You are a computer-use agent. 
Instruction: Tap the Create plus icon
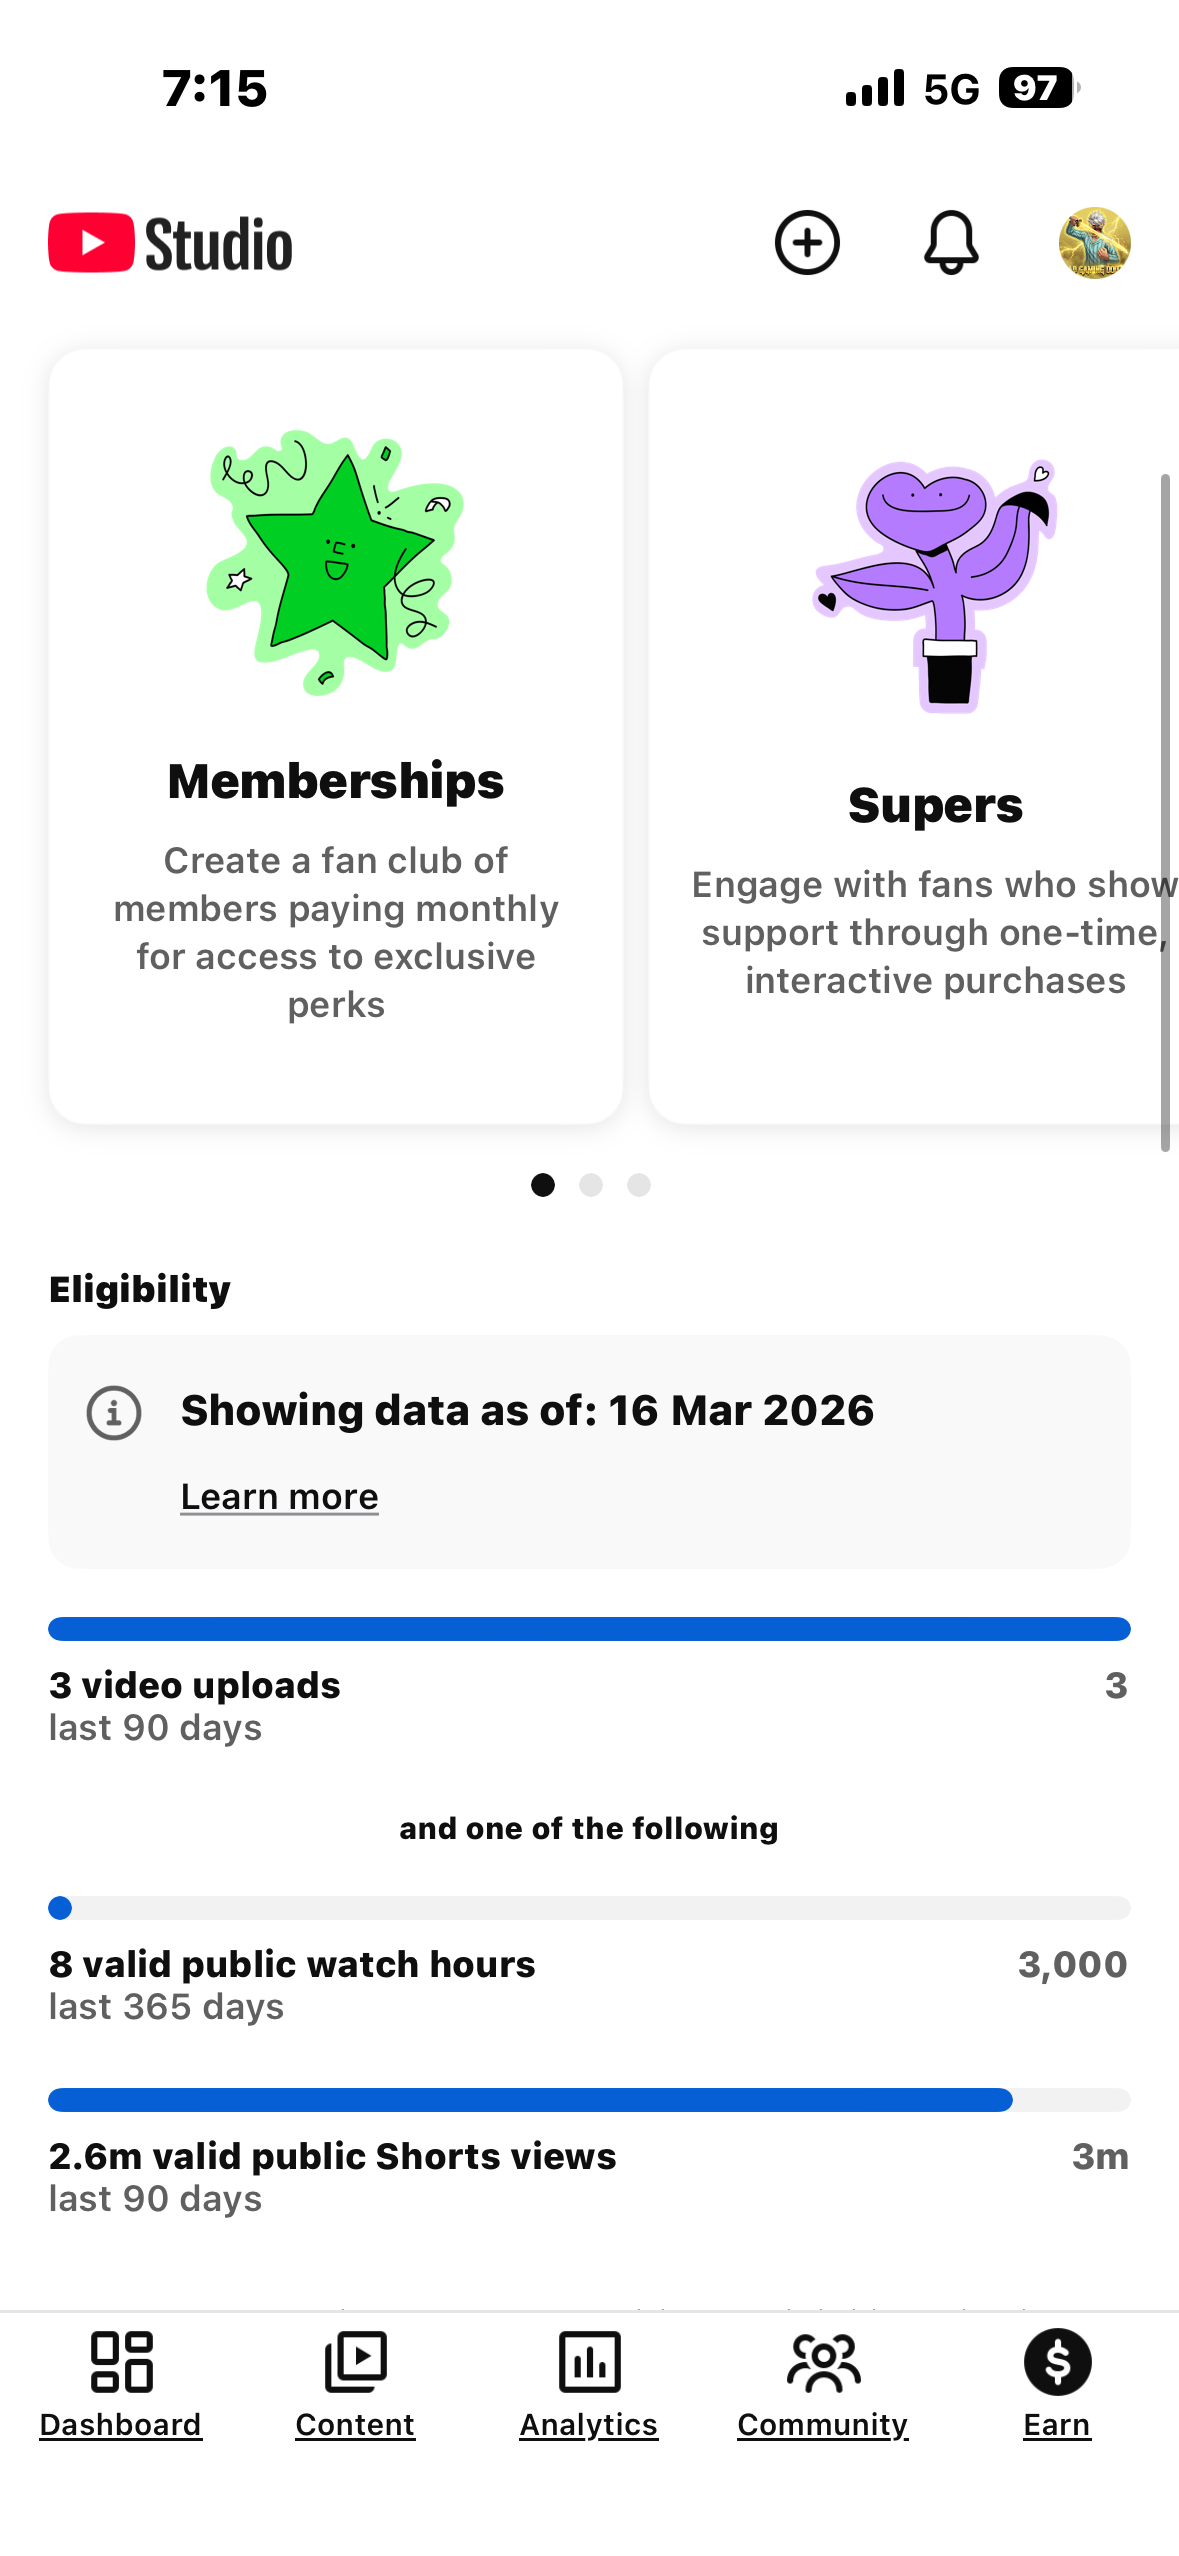point(806,243)
